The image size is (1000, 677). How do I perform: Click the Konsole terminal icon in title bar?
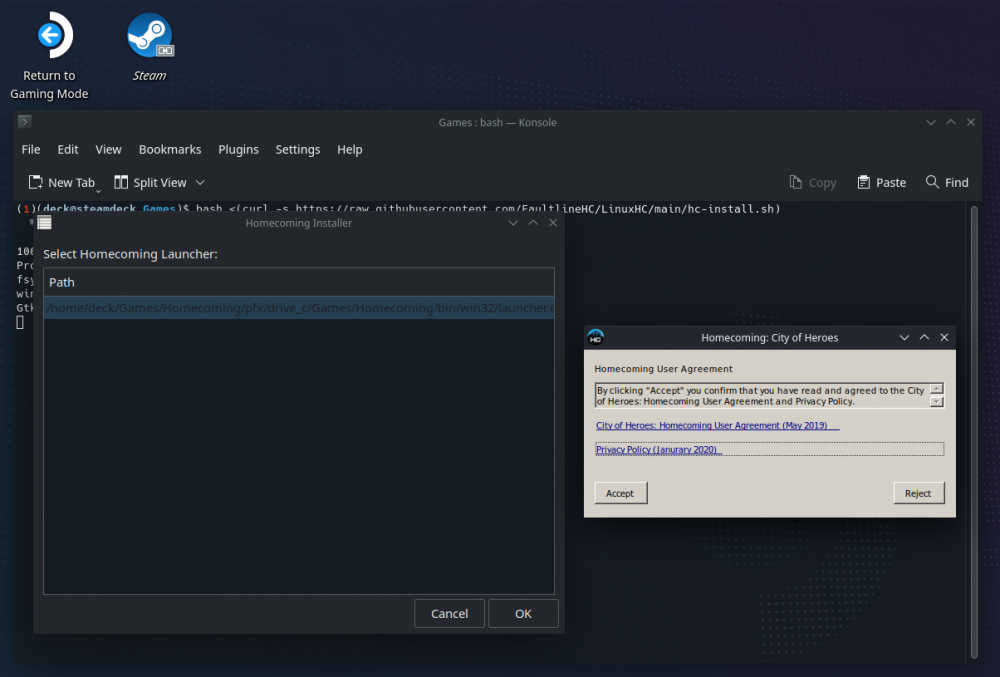tap(25, 122)
